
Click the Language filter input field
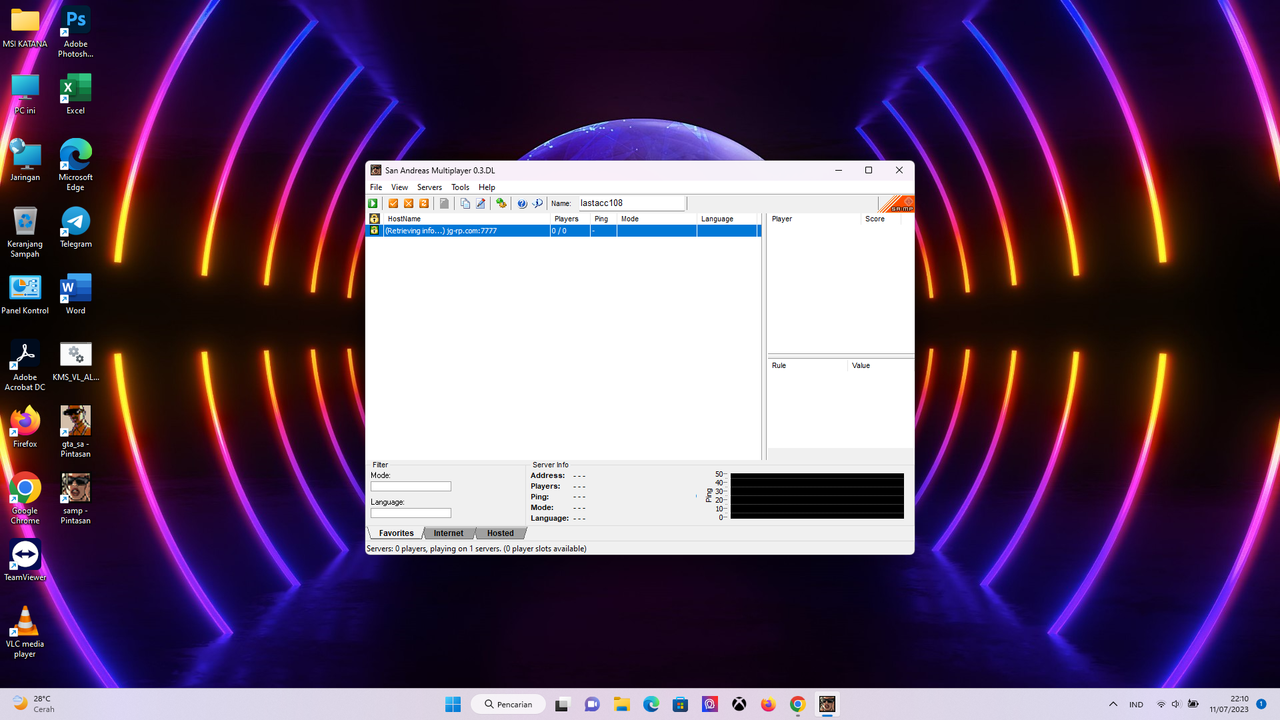point(411,513)
